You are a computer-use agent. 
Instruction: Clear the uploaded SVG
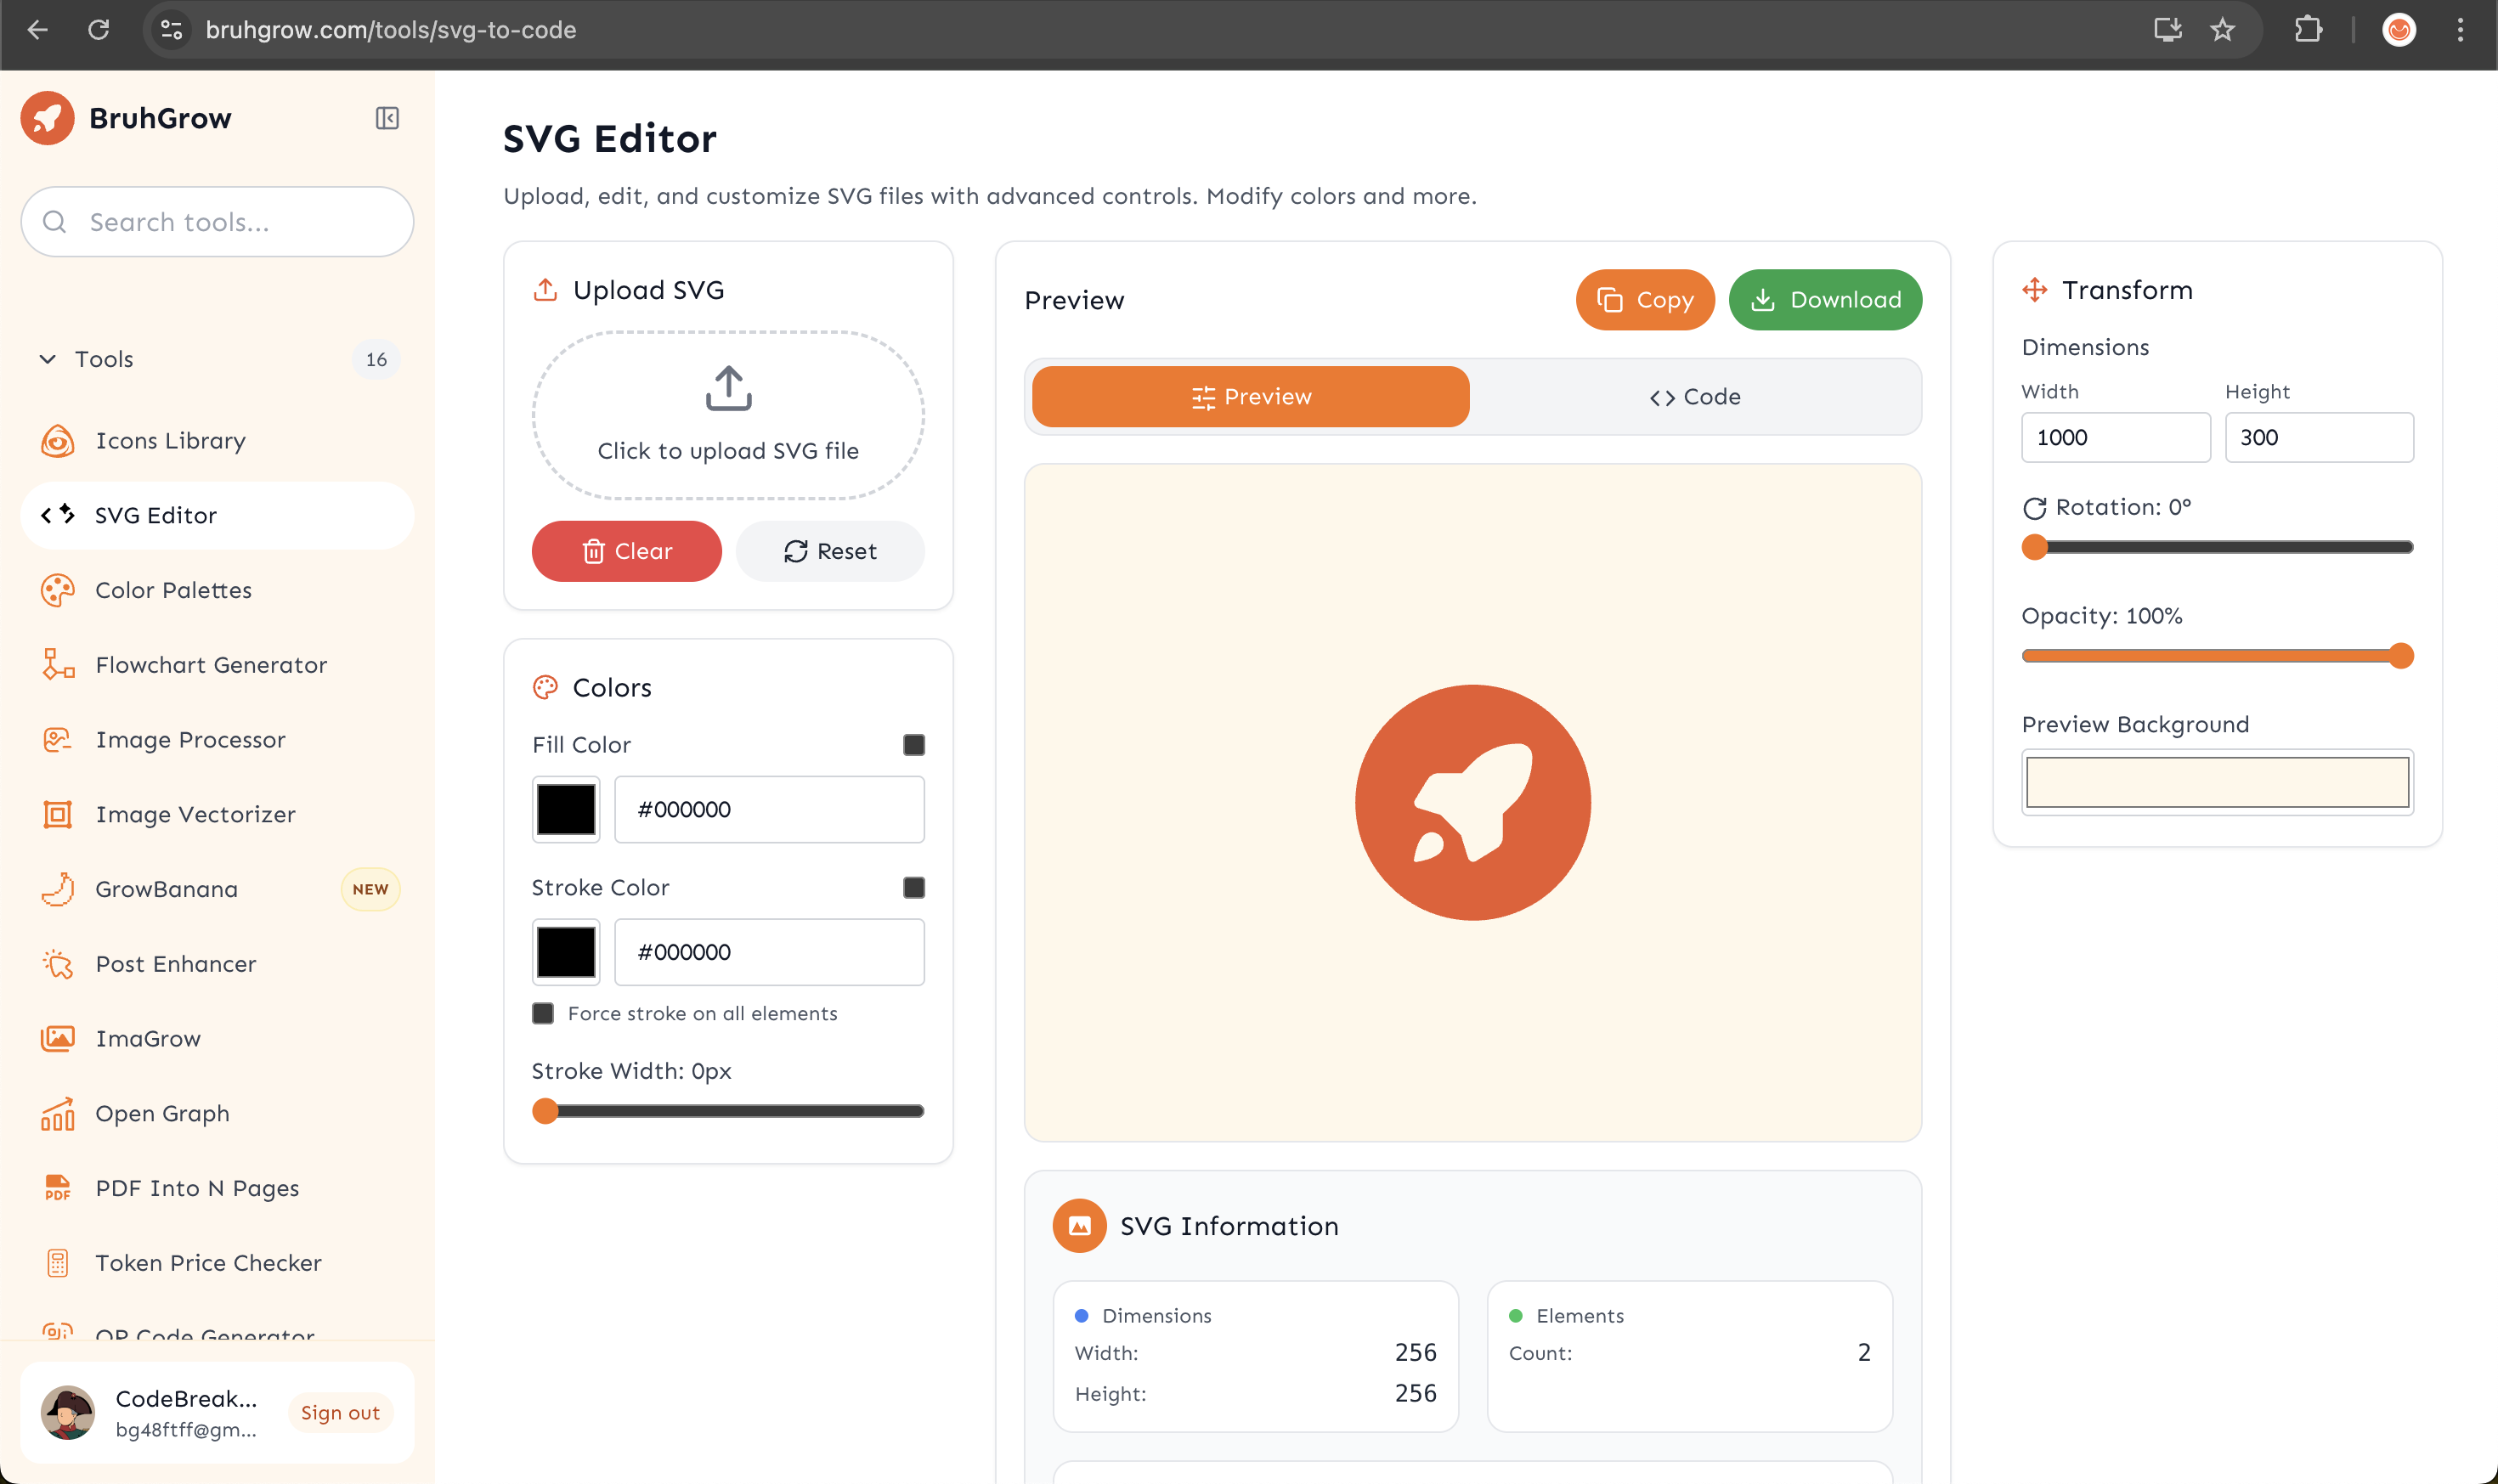[626, 551]
